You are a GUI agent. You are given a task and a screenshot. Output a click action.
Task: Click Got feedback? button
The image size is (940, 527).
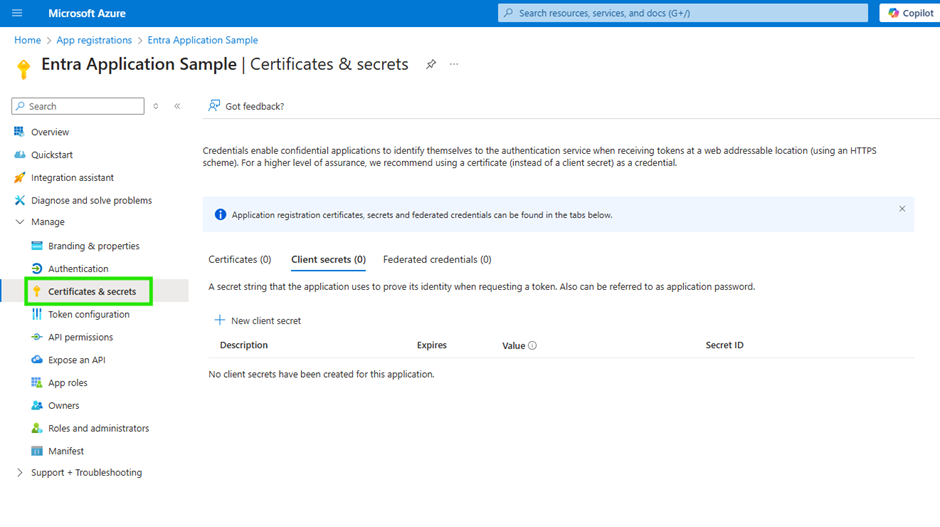click(246, 106)
